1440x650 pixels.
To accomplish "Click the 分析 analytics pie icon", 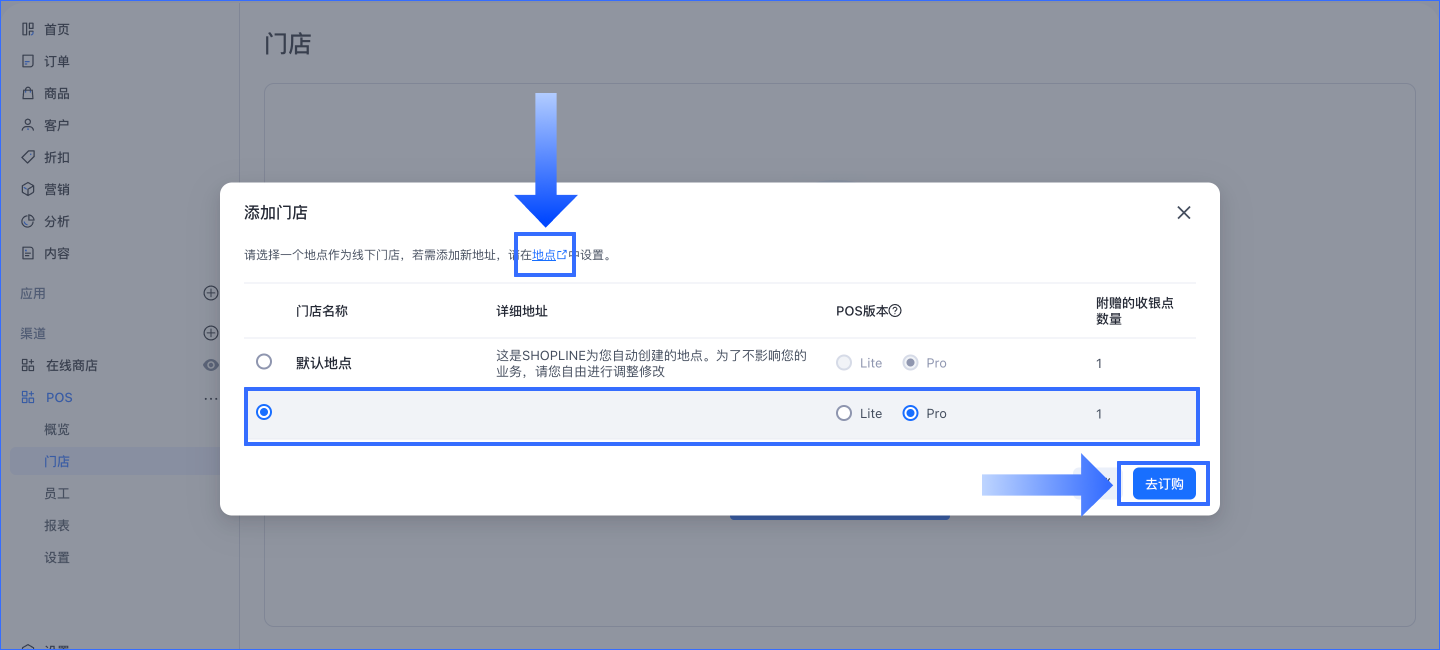I will pos(28,221).
